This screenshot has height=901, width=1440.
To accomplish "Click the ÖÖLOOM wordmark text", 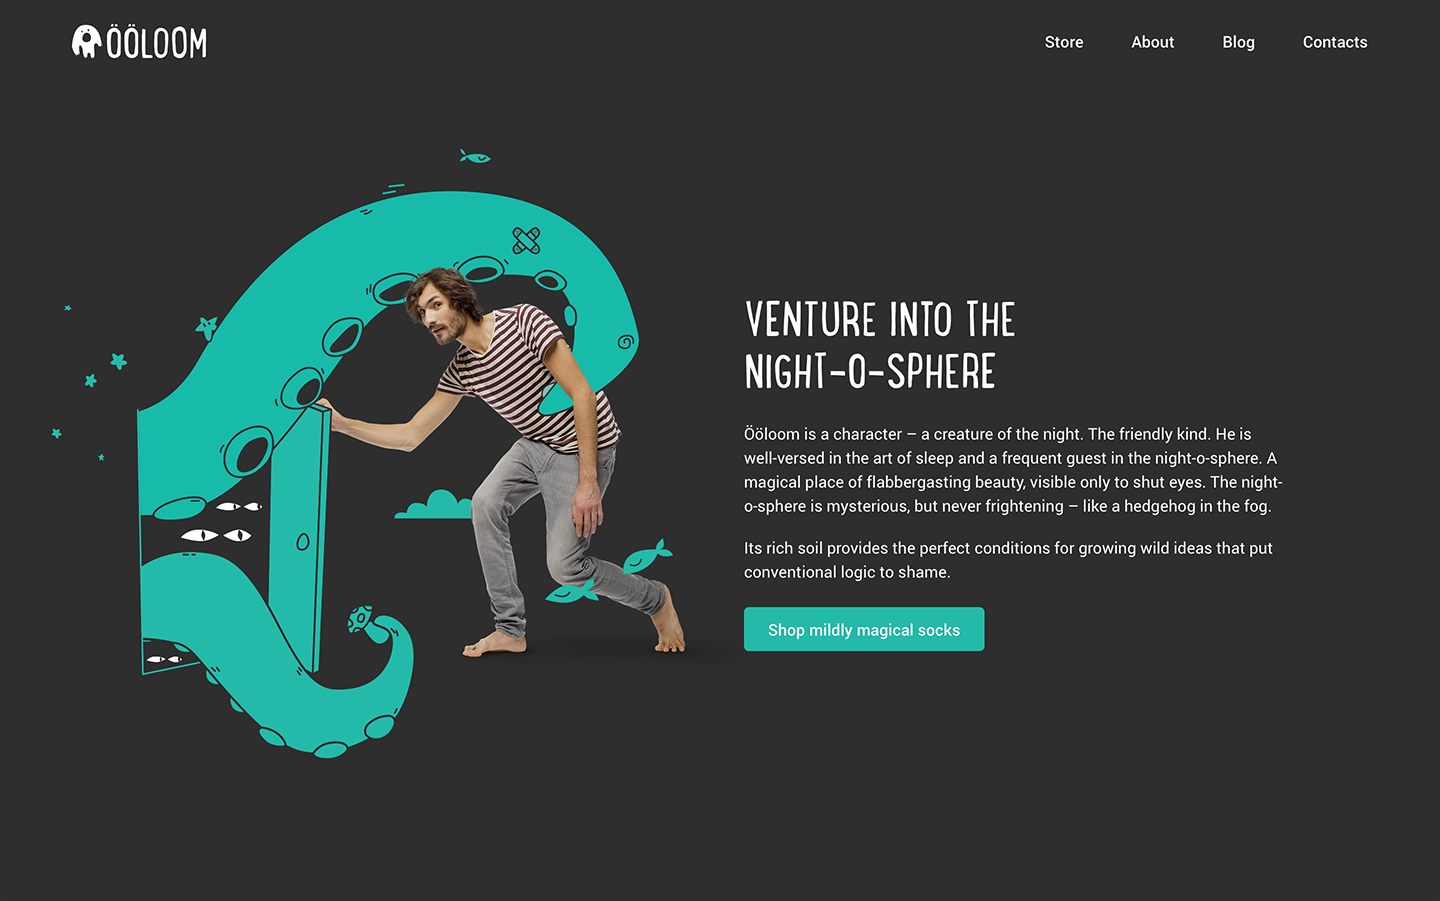I will (157, 43).
